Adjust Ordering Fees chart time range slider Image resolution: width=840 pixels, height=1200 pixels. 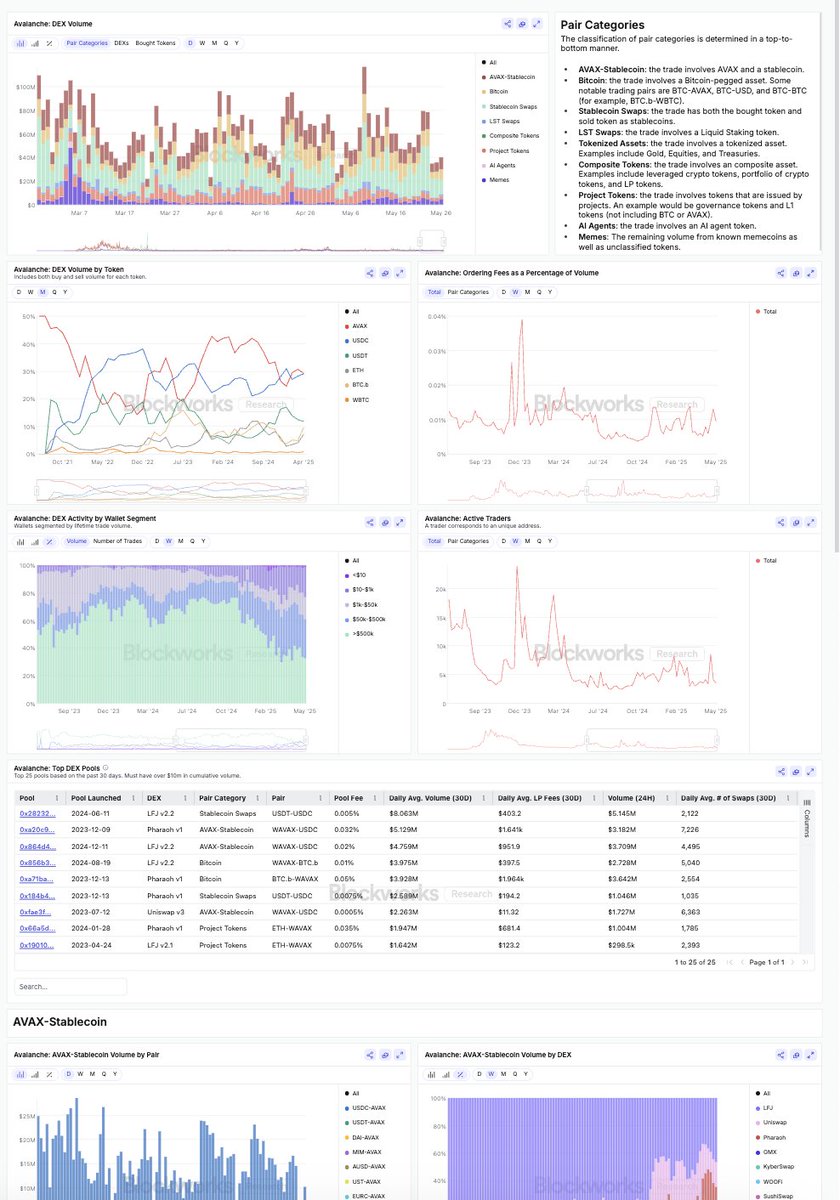point(652,490)
